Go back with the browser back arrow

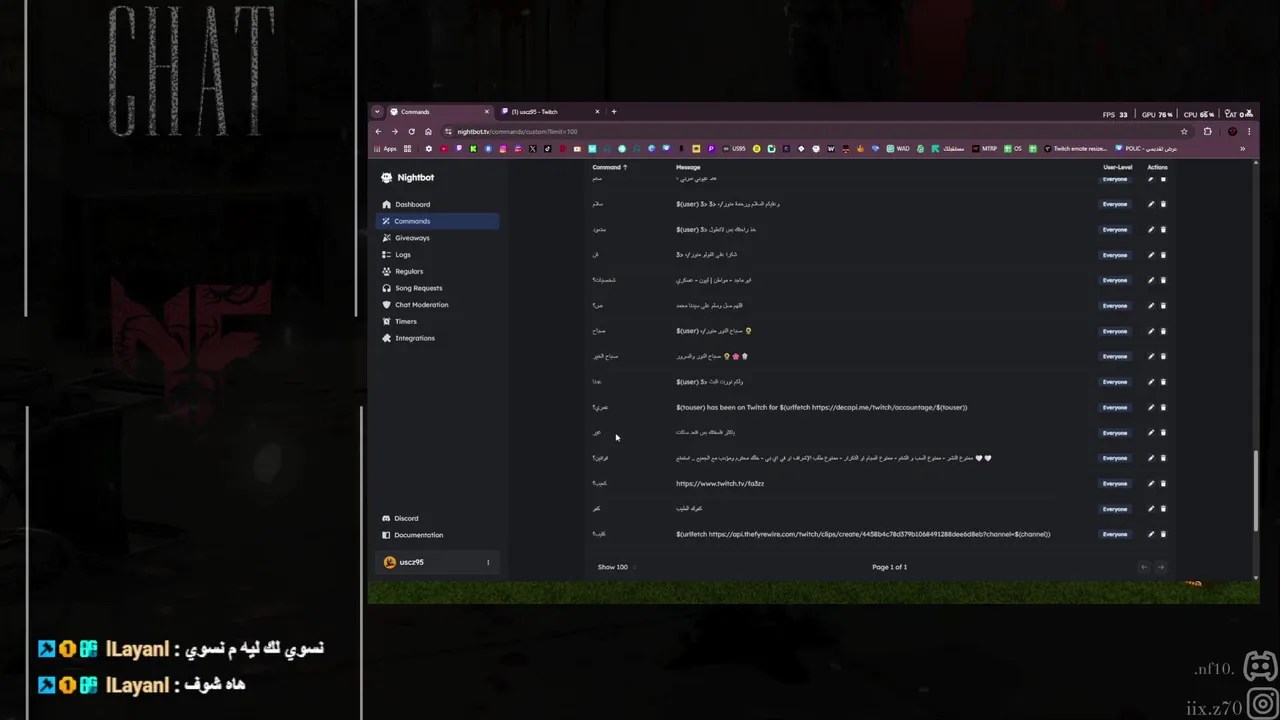pyautogui.click(x=378, y=131)
